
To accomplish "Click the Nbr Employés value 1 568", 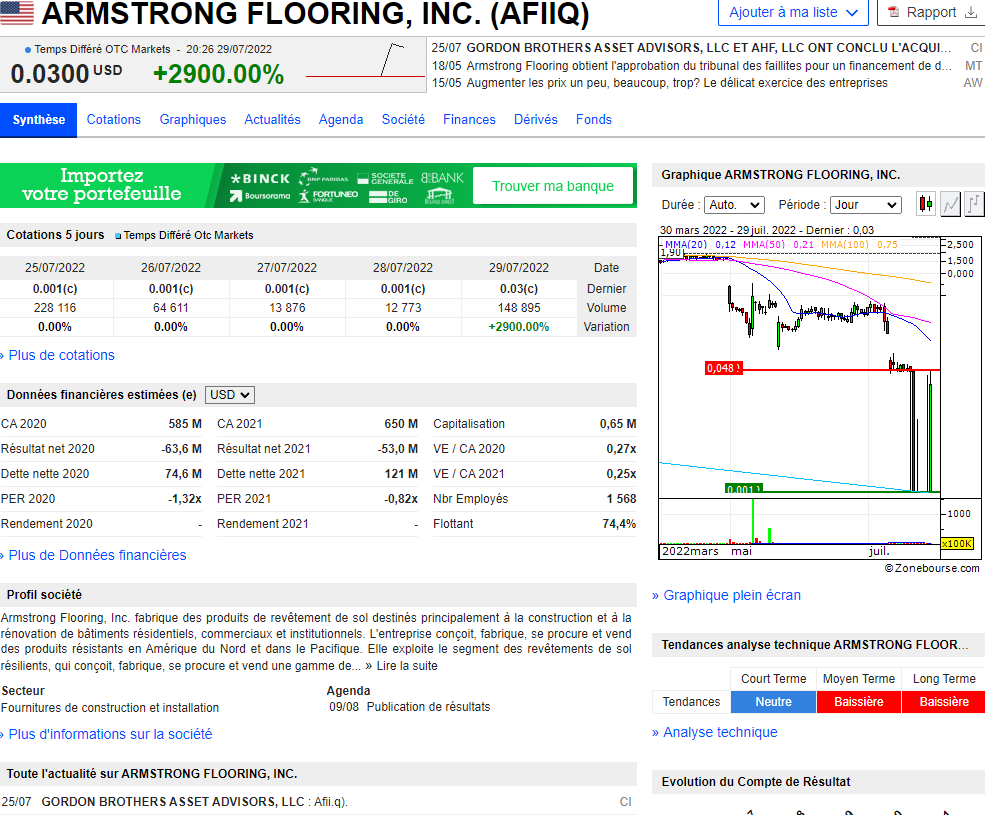I will point(621,499).
